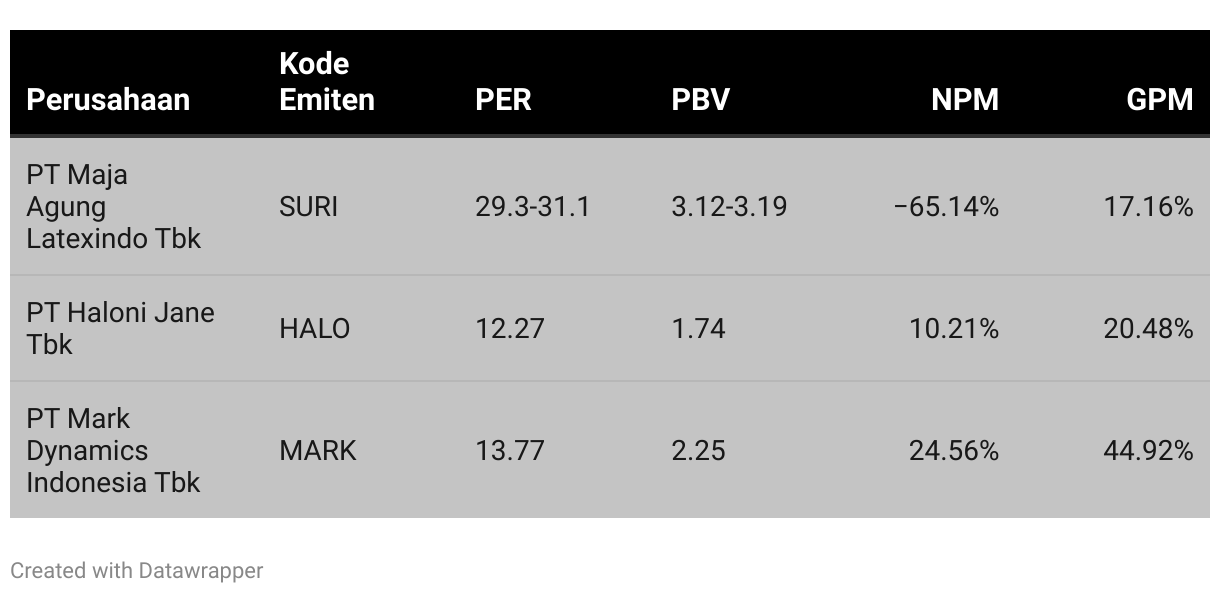Click the GPM column header
Screen dimensions: 1220x594
(x=1160, y=99)
